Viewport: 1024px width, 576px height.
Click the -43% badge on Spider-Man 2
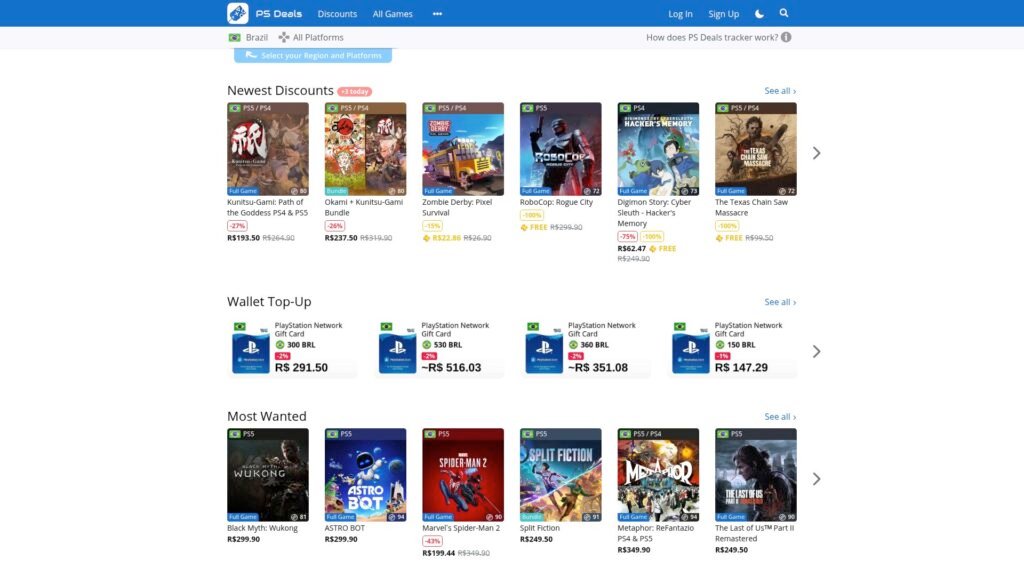432,541
